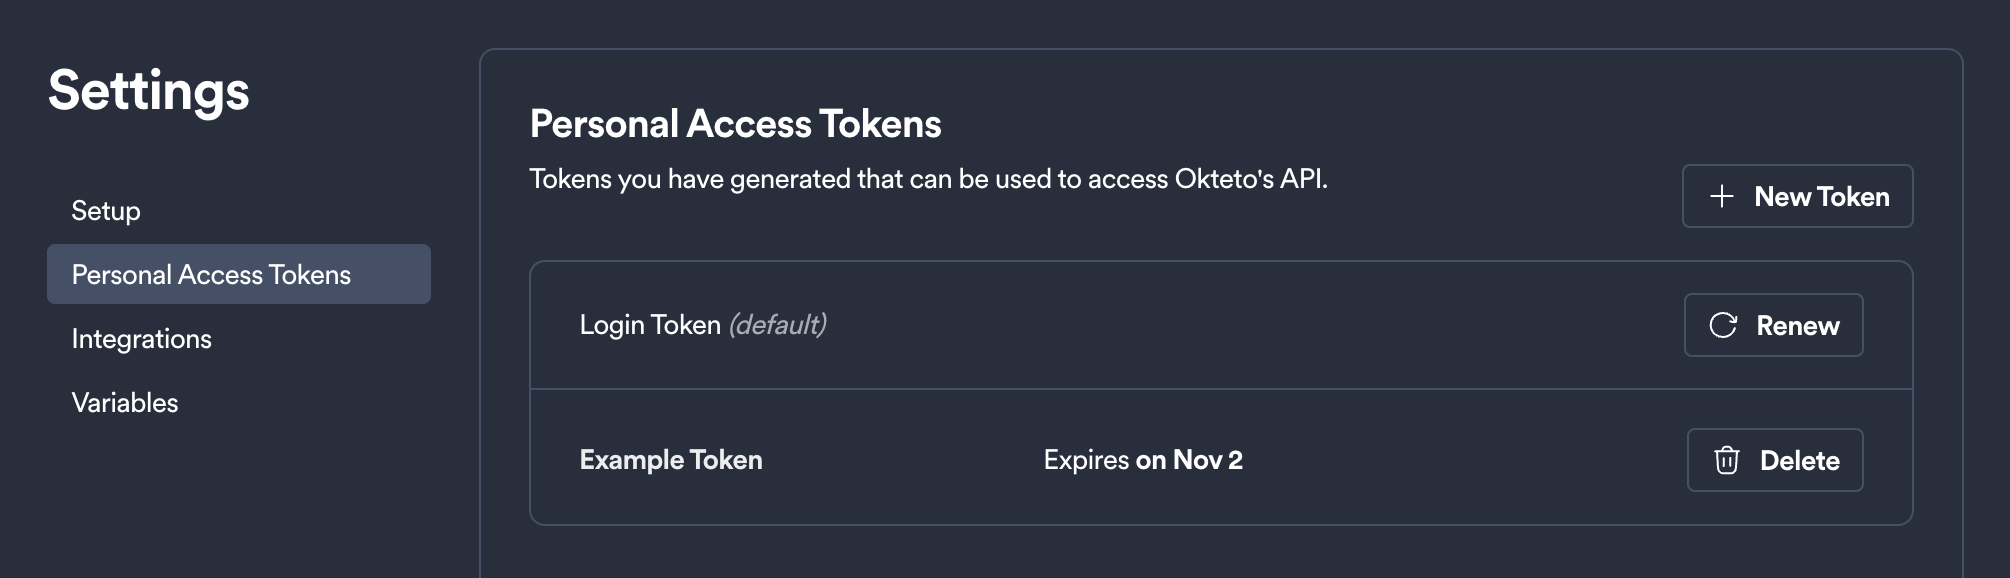Click the Login Token name label
Image resolution: width=2010 pixels, height=578 pixels.
650,324
